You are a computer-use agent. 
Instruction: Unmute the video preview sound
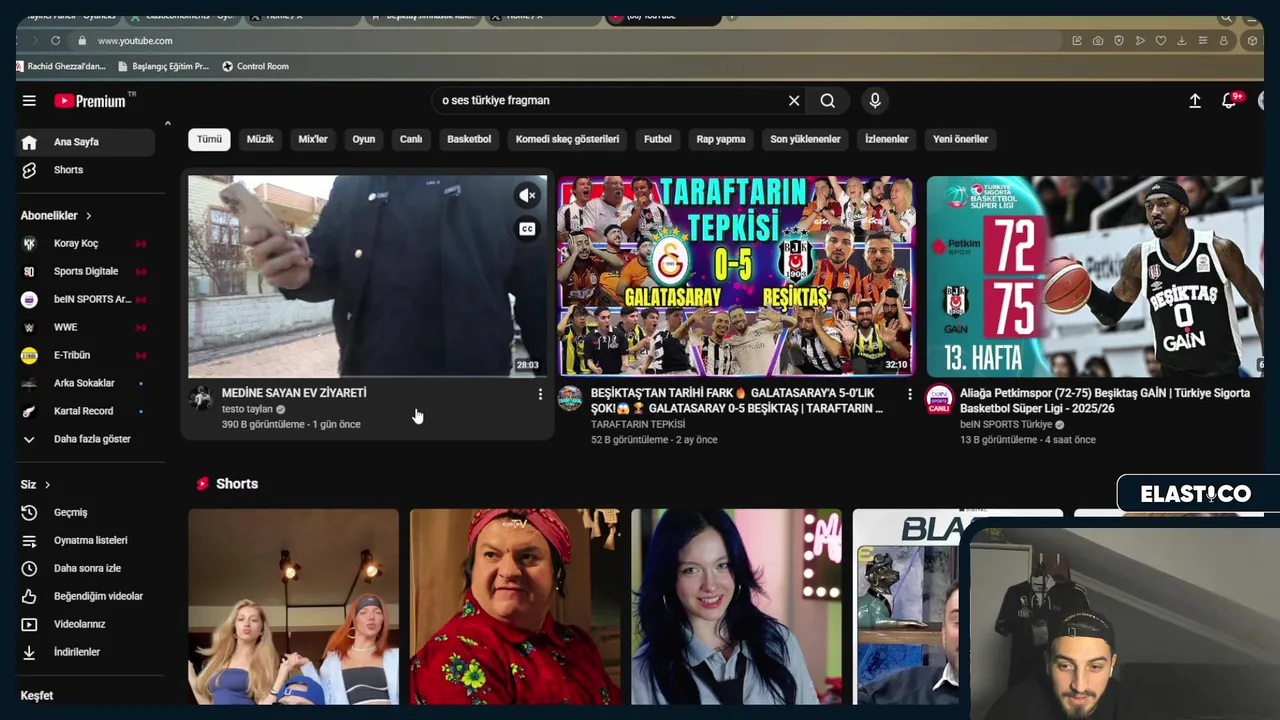[x=527, y=196]
